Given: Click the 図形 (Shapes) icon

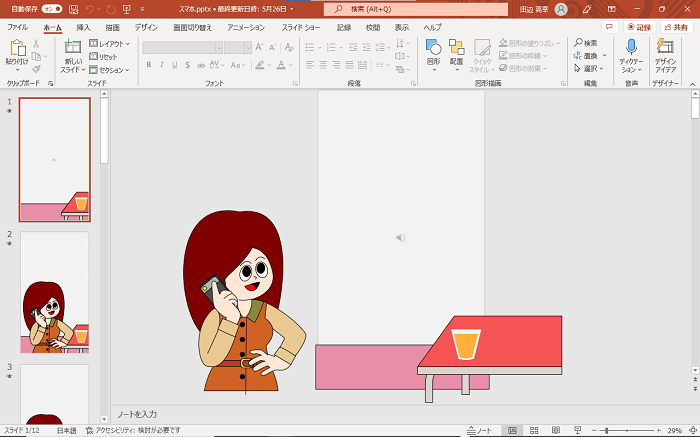Looking at the screenshot, I should pos(433,49).
